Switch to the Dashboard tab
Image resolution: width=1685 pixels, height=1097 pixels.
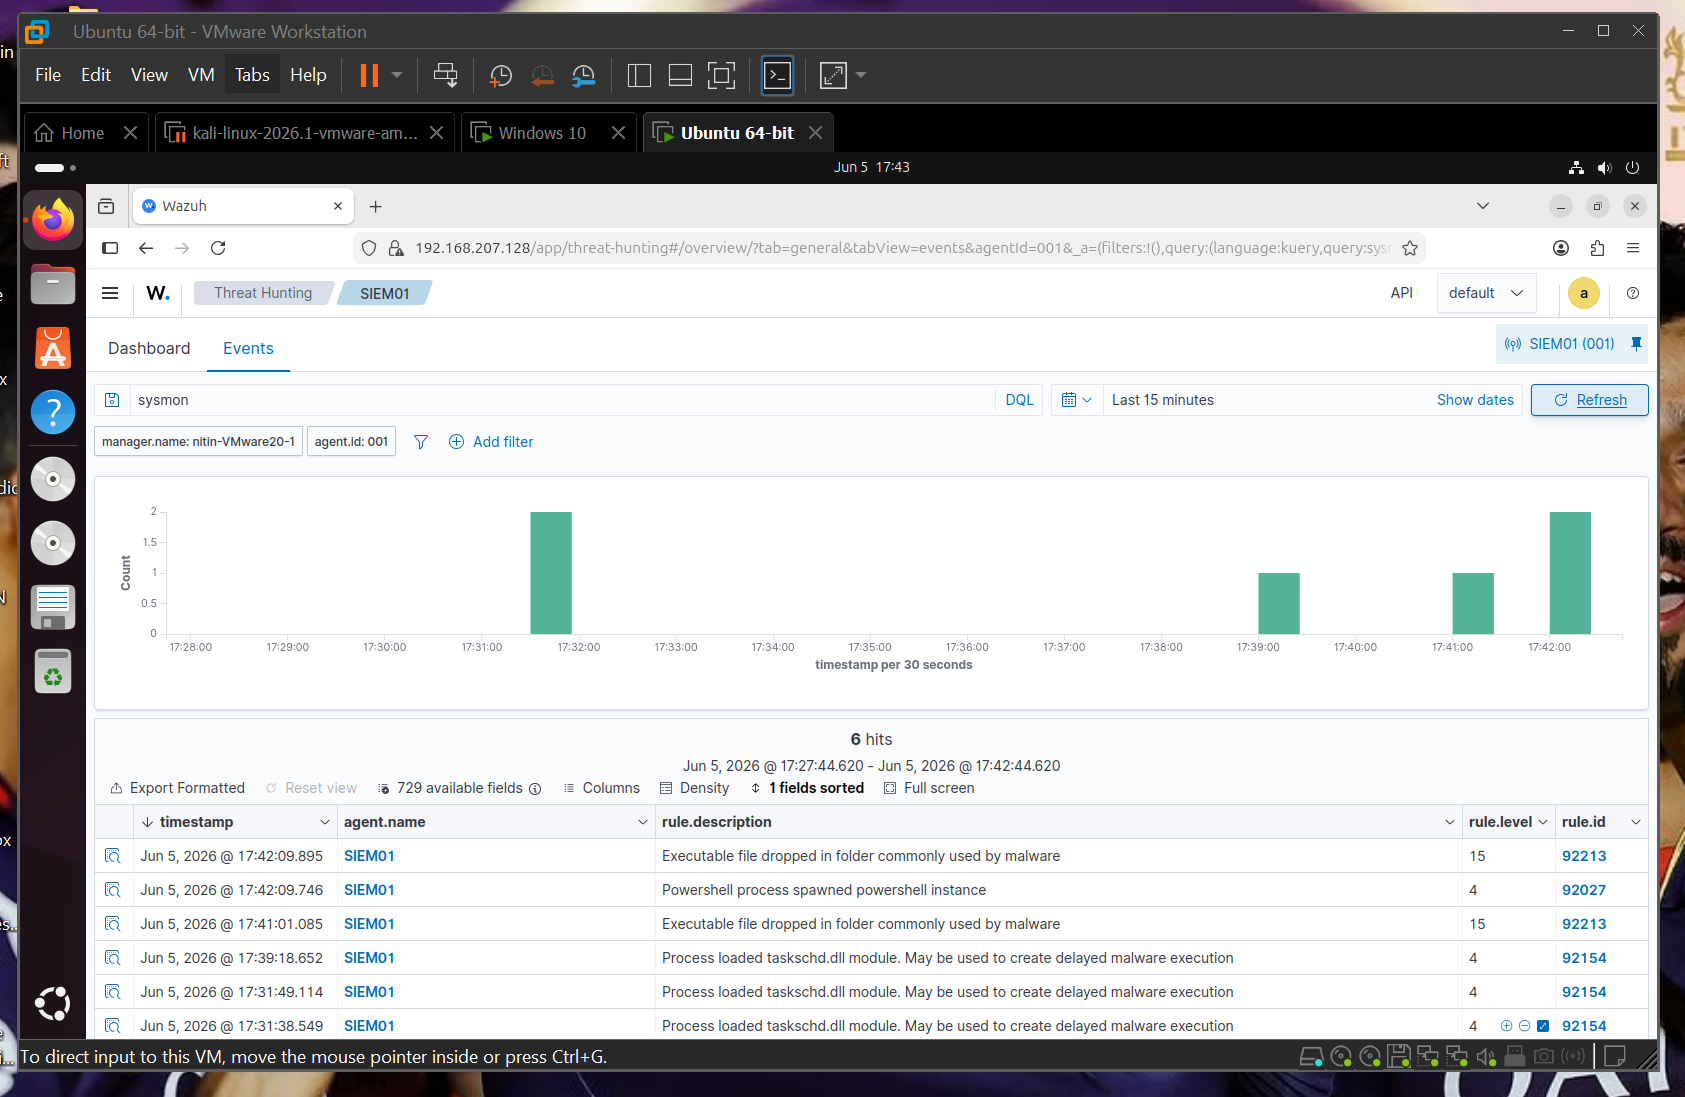pos(149,348)
